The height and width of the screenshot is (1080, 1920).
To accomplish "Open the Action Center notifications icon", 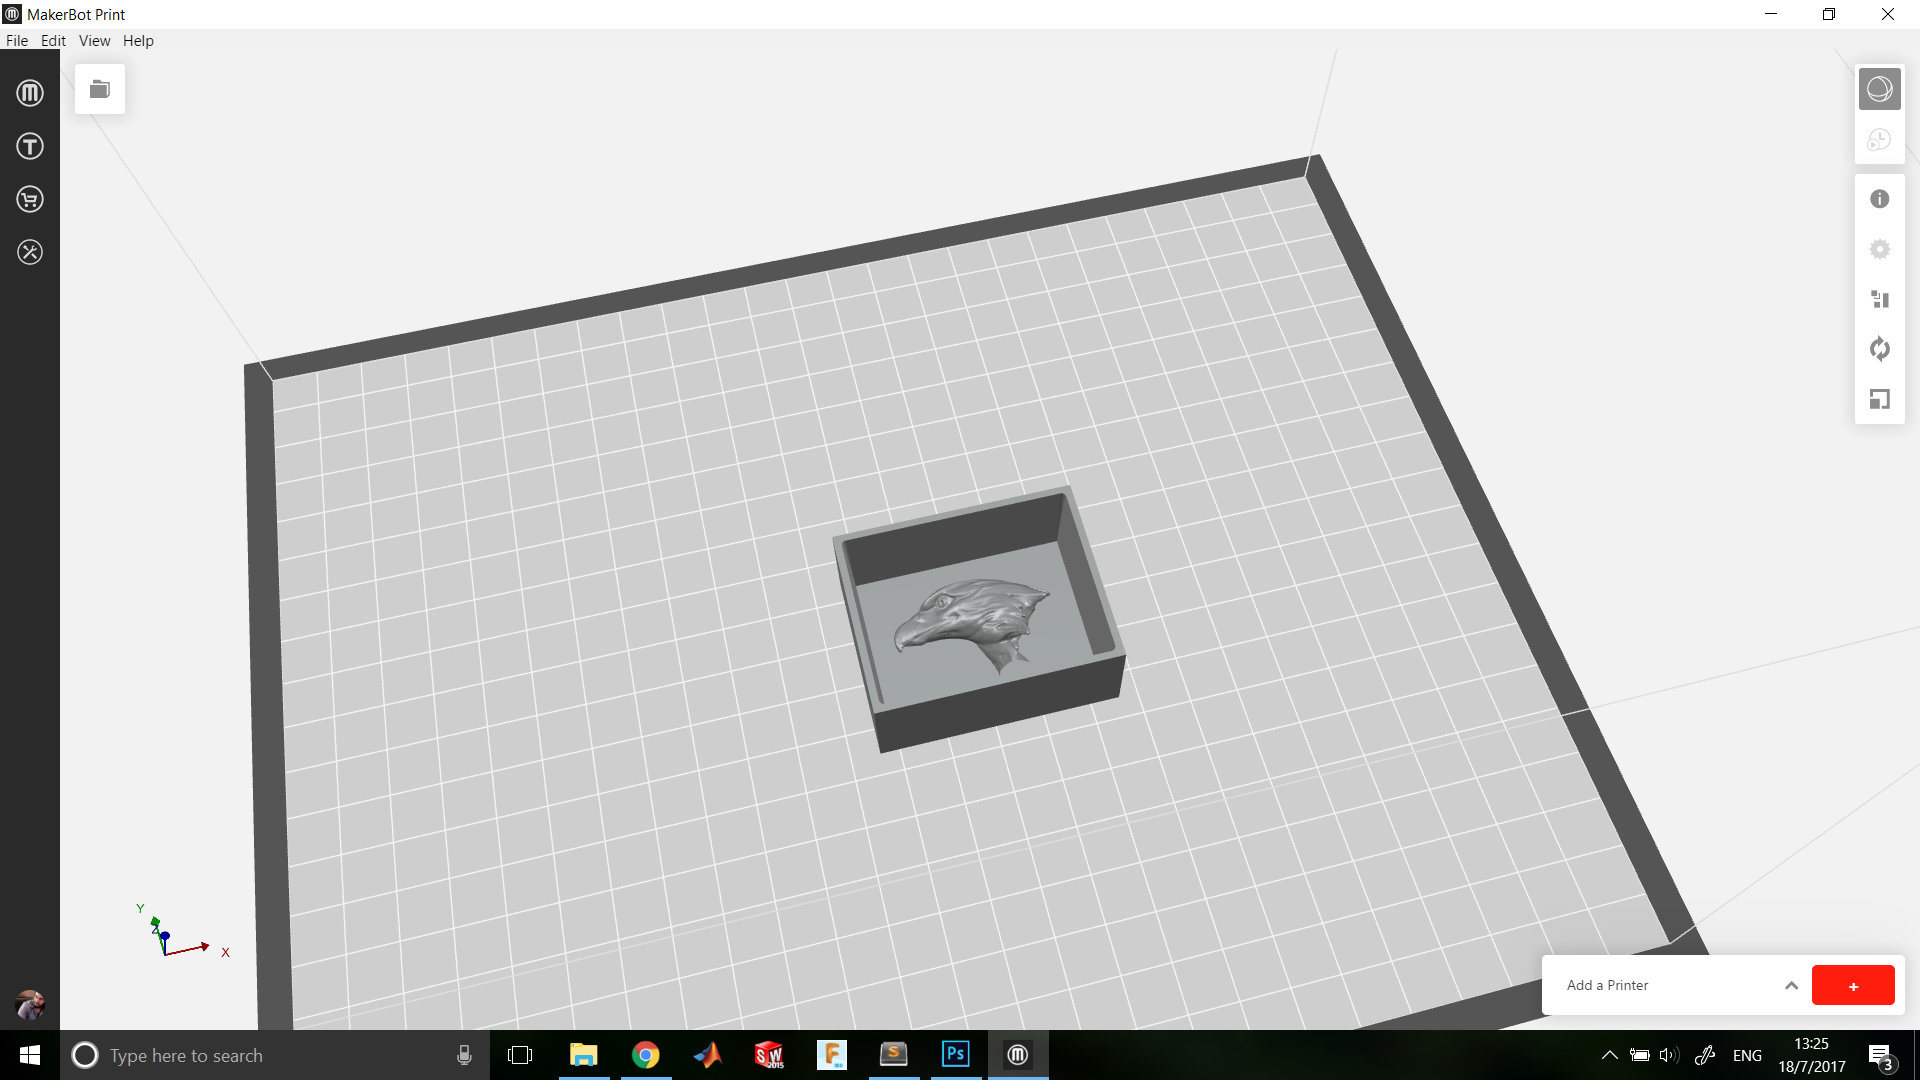I will click(x=1881, y=1055).
